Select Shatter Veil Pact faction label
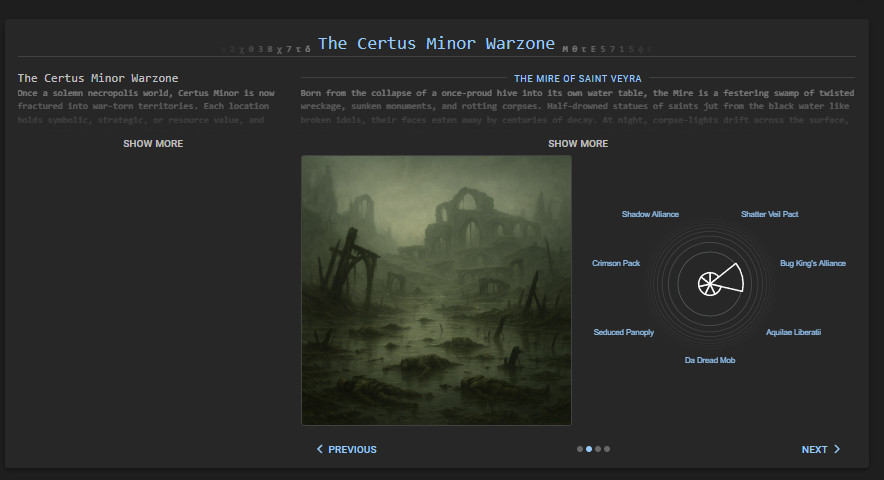 click(x=769, y=214)
